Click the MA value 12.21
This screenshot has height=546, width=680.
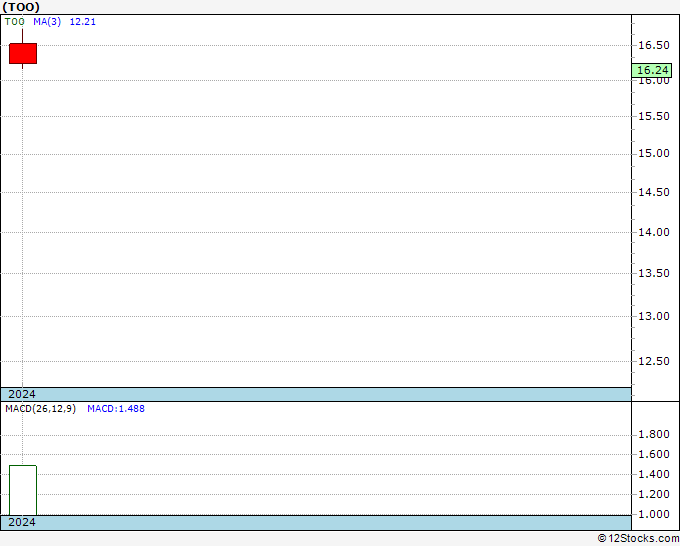82,22
